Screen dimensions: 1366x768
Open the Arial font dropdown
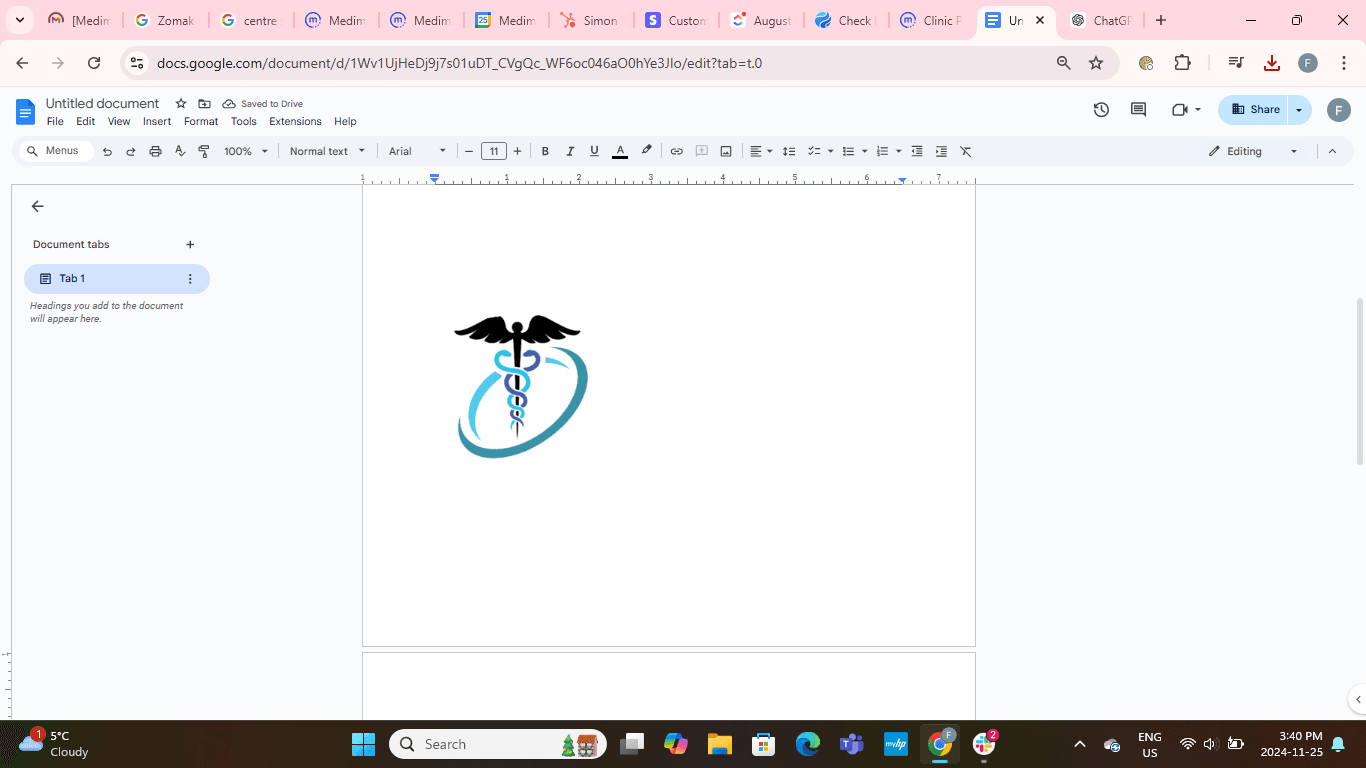coord(417,151)
